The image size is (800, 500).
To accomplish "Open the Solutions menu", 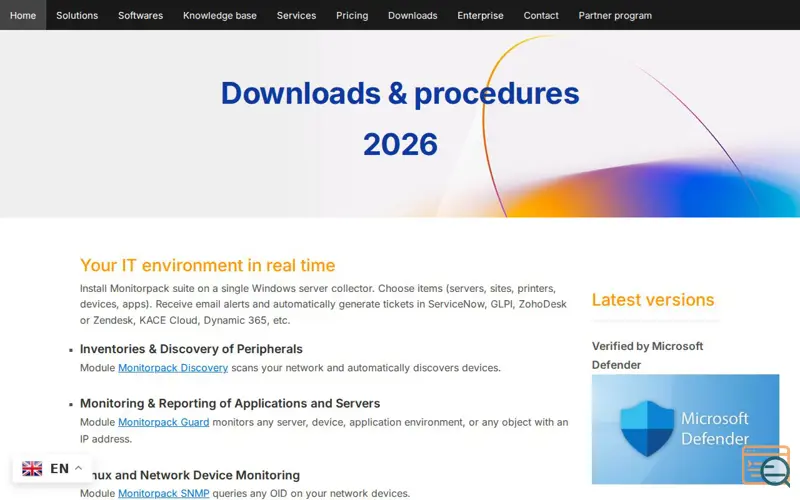I will pos(77,15).
